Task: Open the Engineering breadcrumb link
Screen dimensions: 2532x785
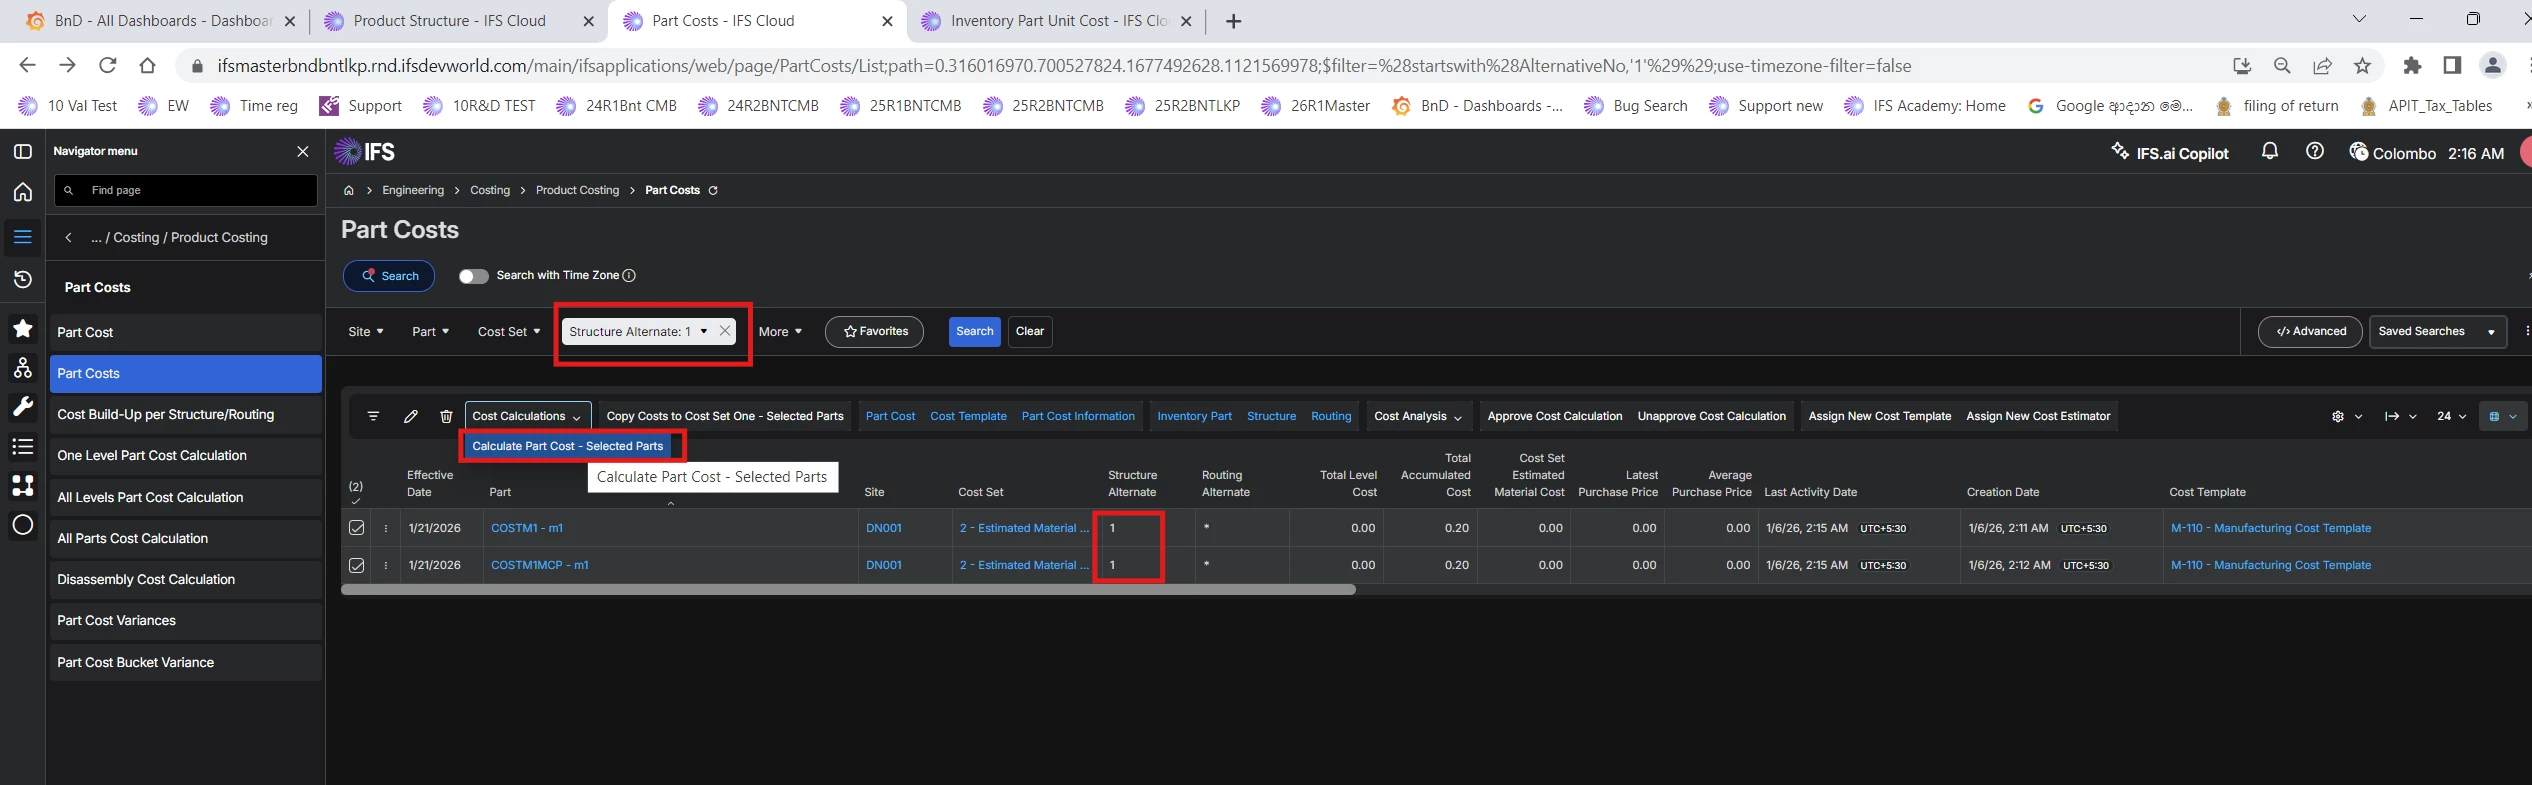Action: pos(413,190)
